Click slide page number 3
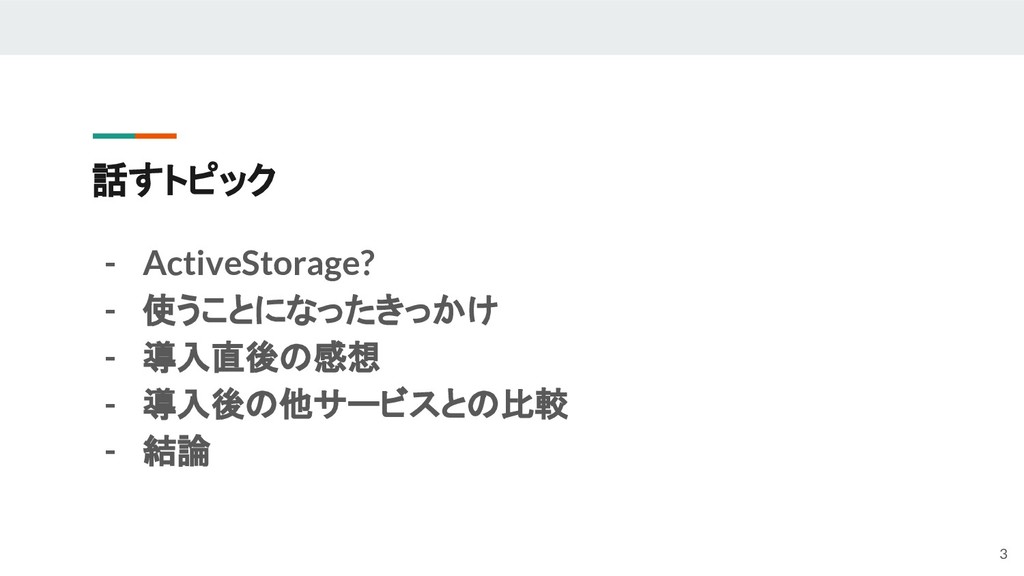The width and height of the screenshot is (1024, 576). click(1002, 555)
